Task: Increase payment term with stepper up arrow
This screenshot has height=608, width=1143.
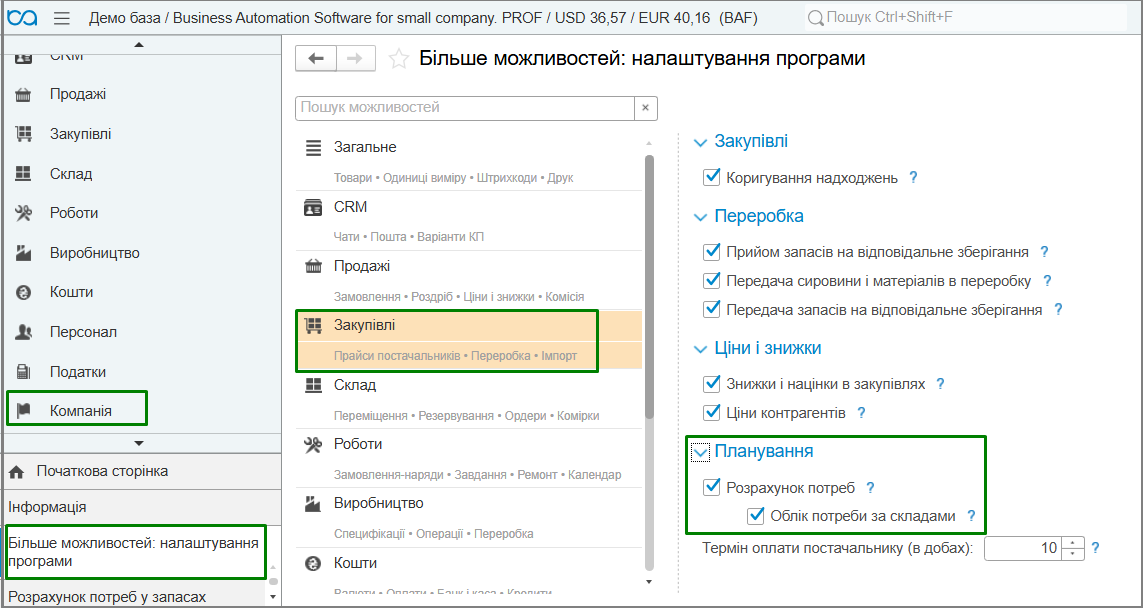Action: point(1072,542)
